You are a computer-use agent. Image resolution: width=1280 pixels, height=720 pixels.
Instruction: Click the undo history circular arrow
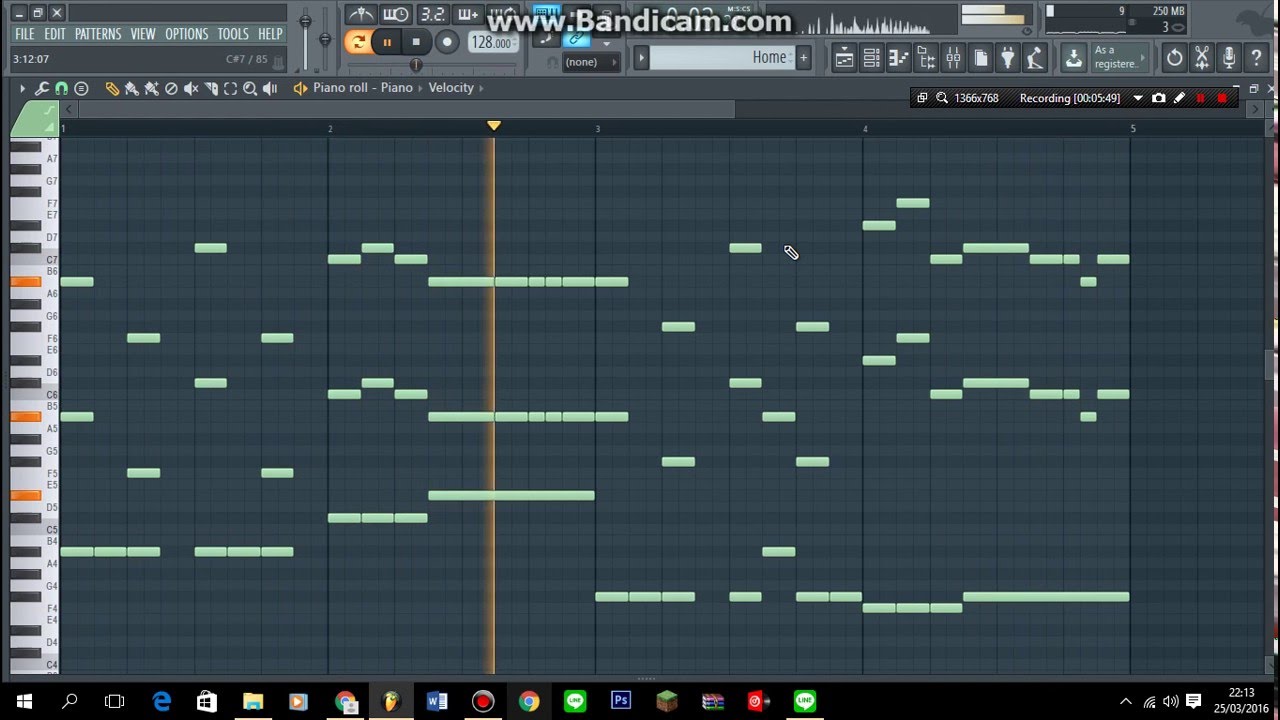tap(1175, 58)
